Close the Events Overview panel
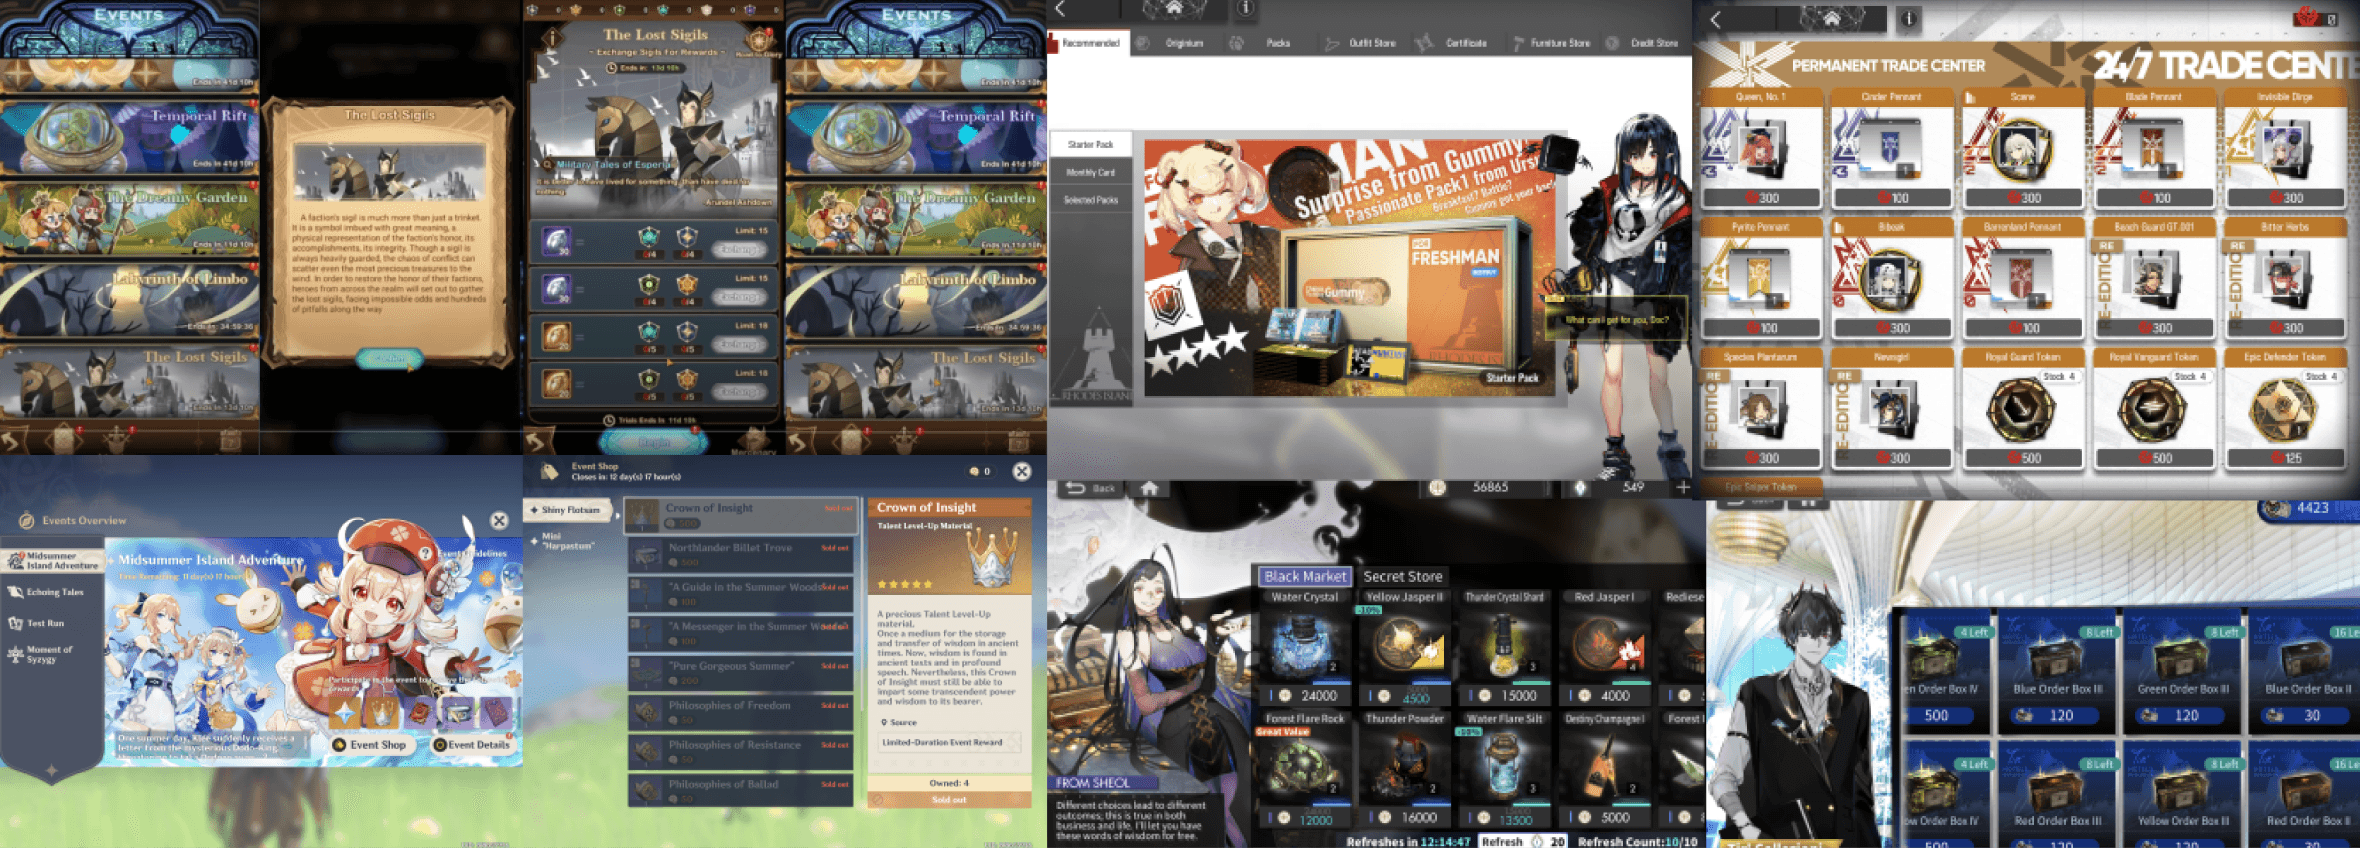Screen dimensions: 2360x848 499,520
